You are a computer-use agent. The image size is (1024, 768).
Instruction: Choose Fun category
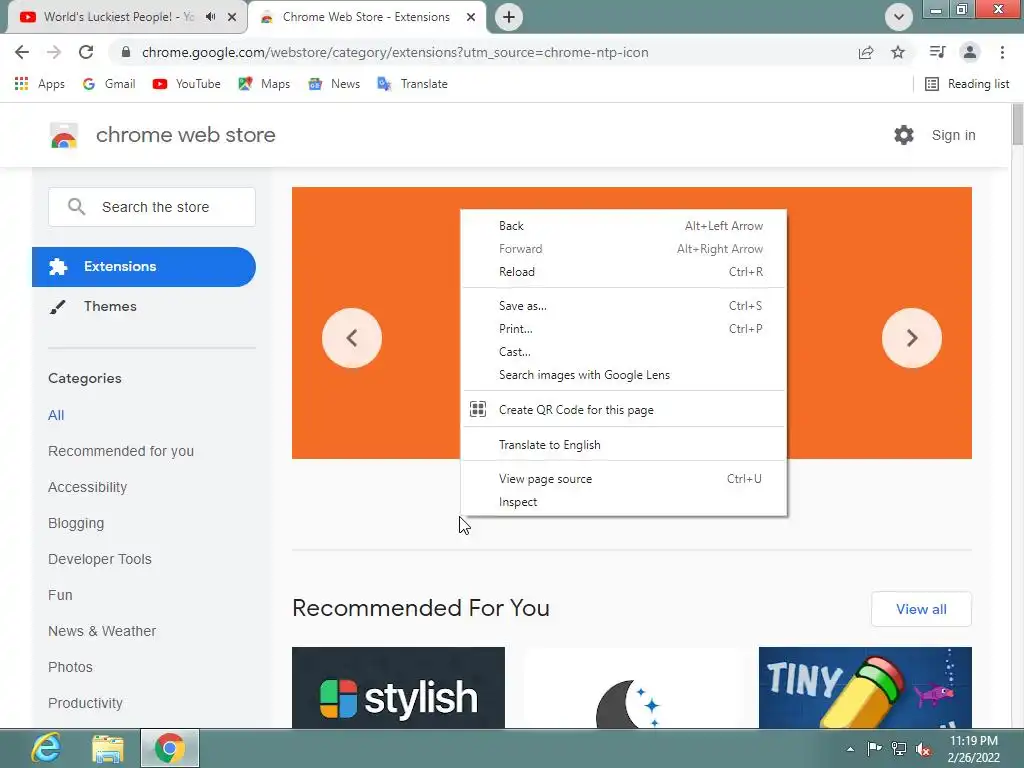click(x=60, y=595)
